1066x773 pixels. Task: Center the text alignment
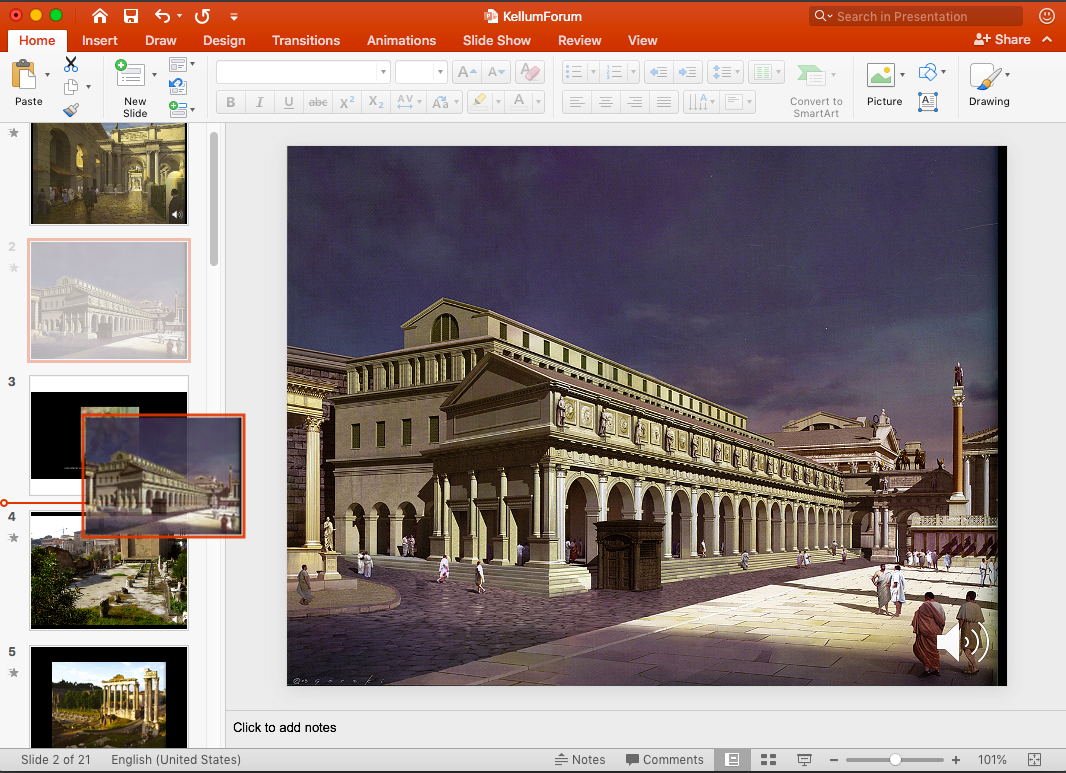[x=606, y=102]
